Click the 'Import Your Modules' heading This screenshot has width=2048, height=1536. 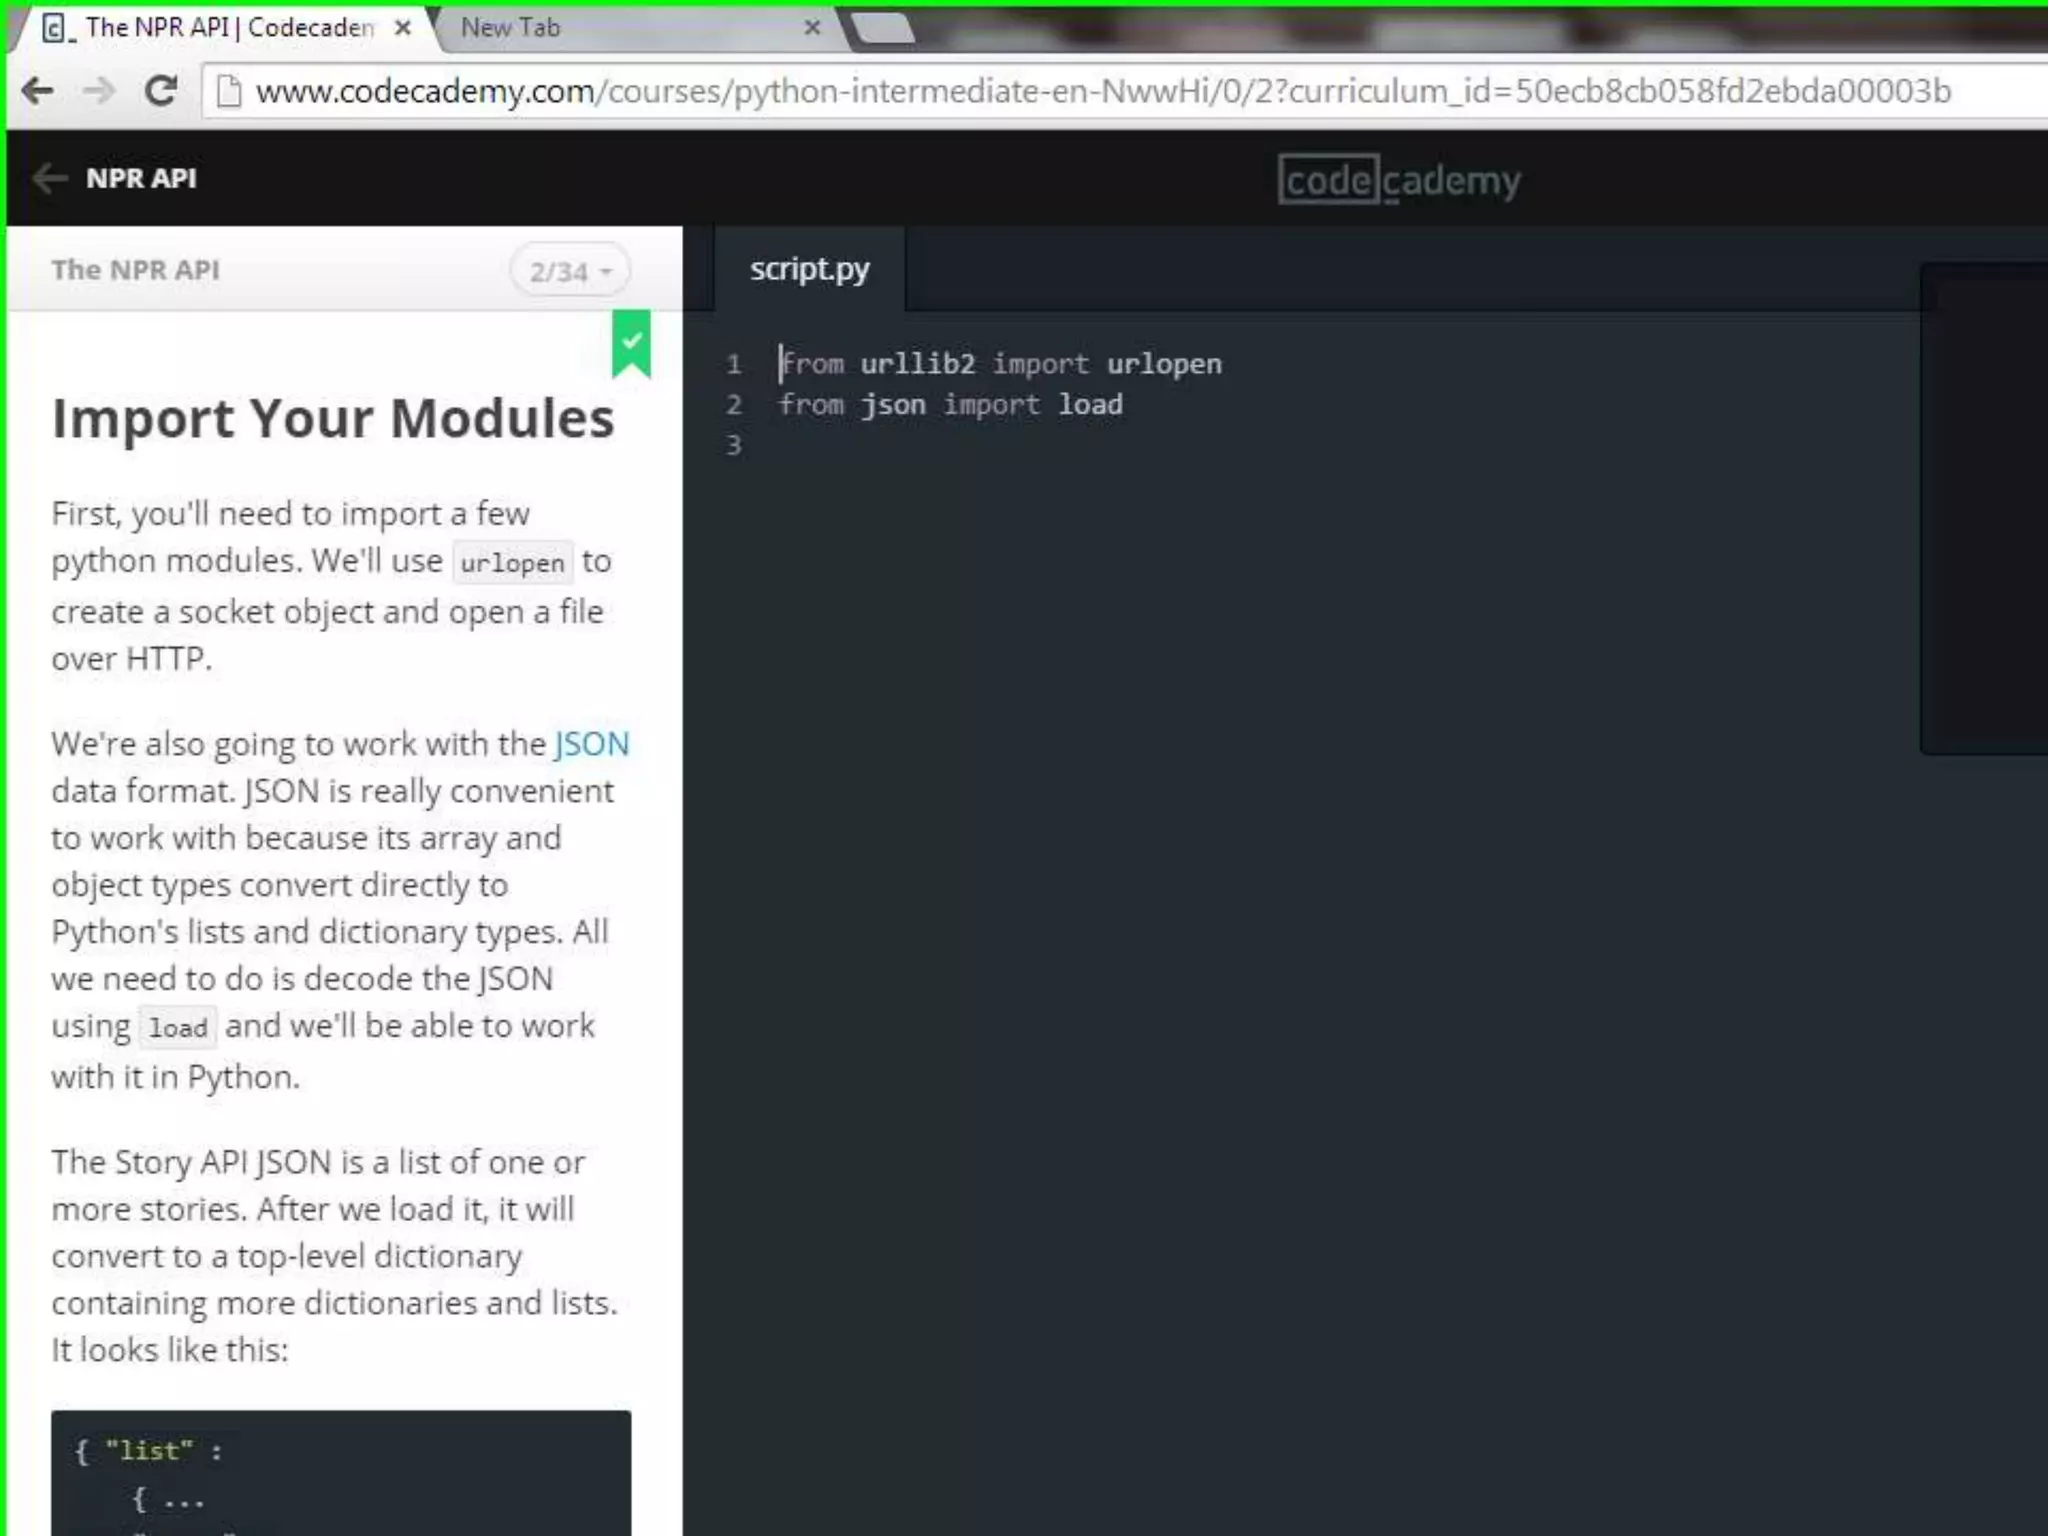(x=333, y=418)
